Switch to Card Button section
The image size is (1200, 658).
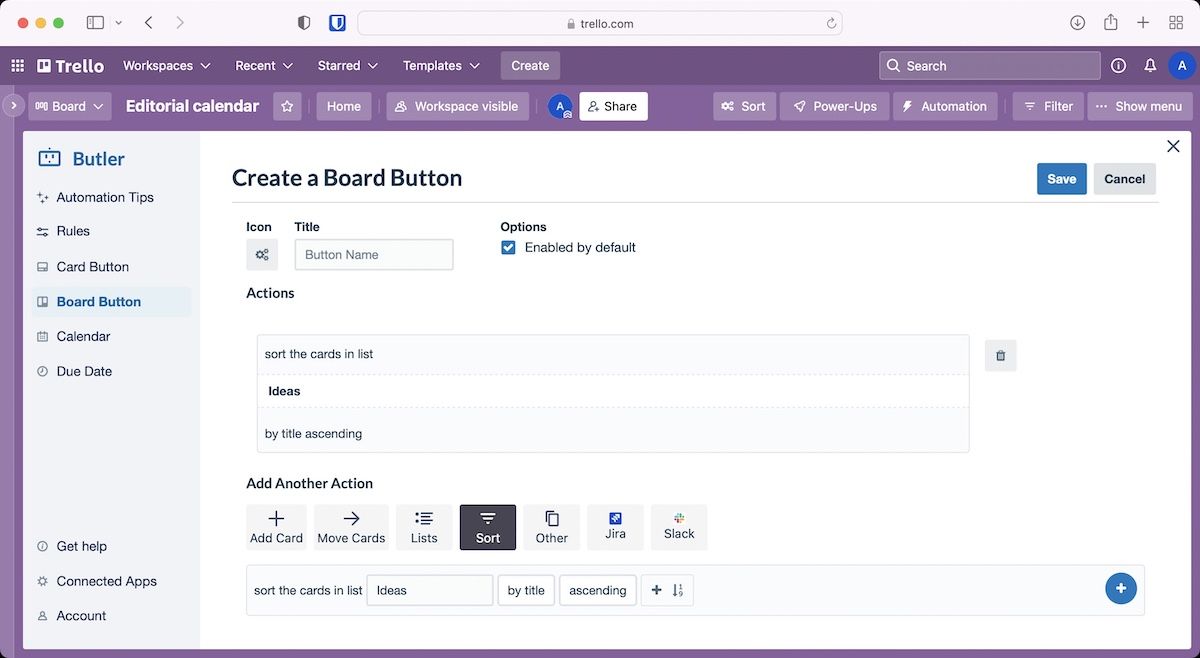click(92, 267)
